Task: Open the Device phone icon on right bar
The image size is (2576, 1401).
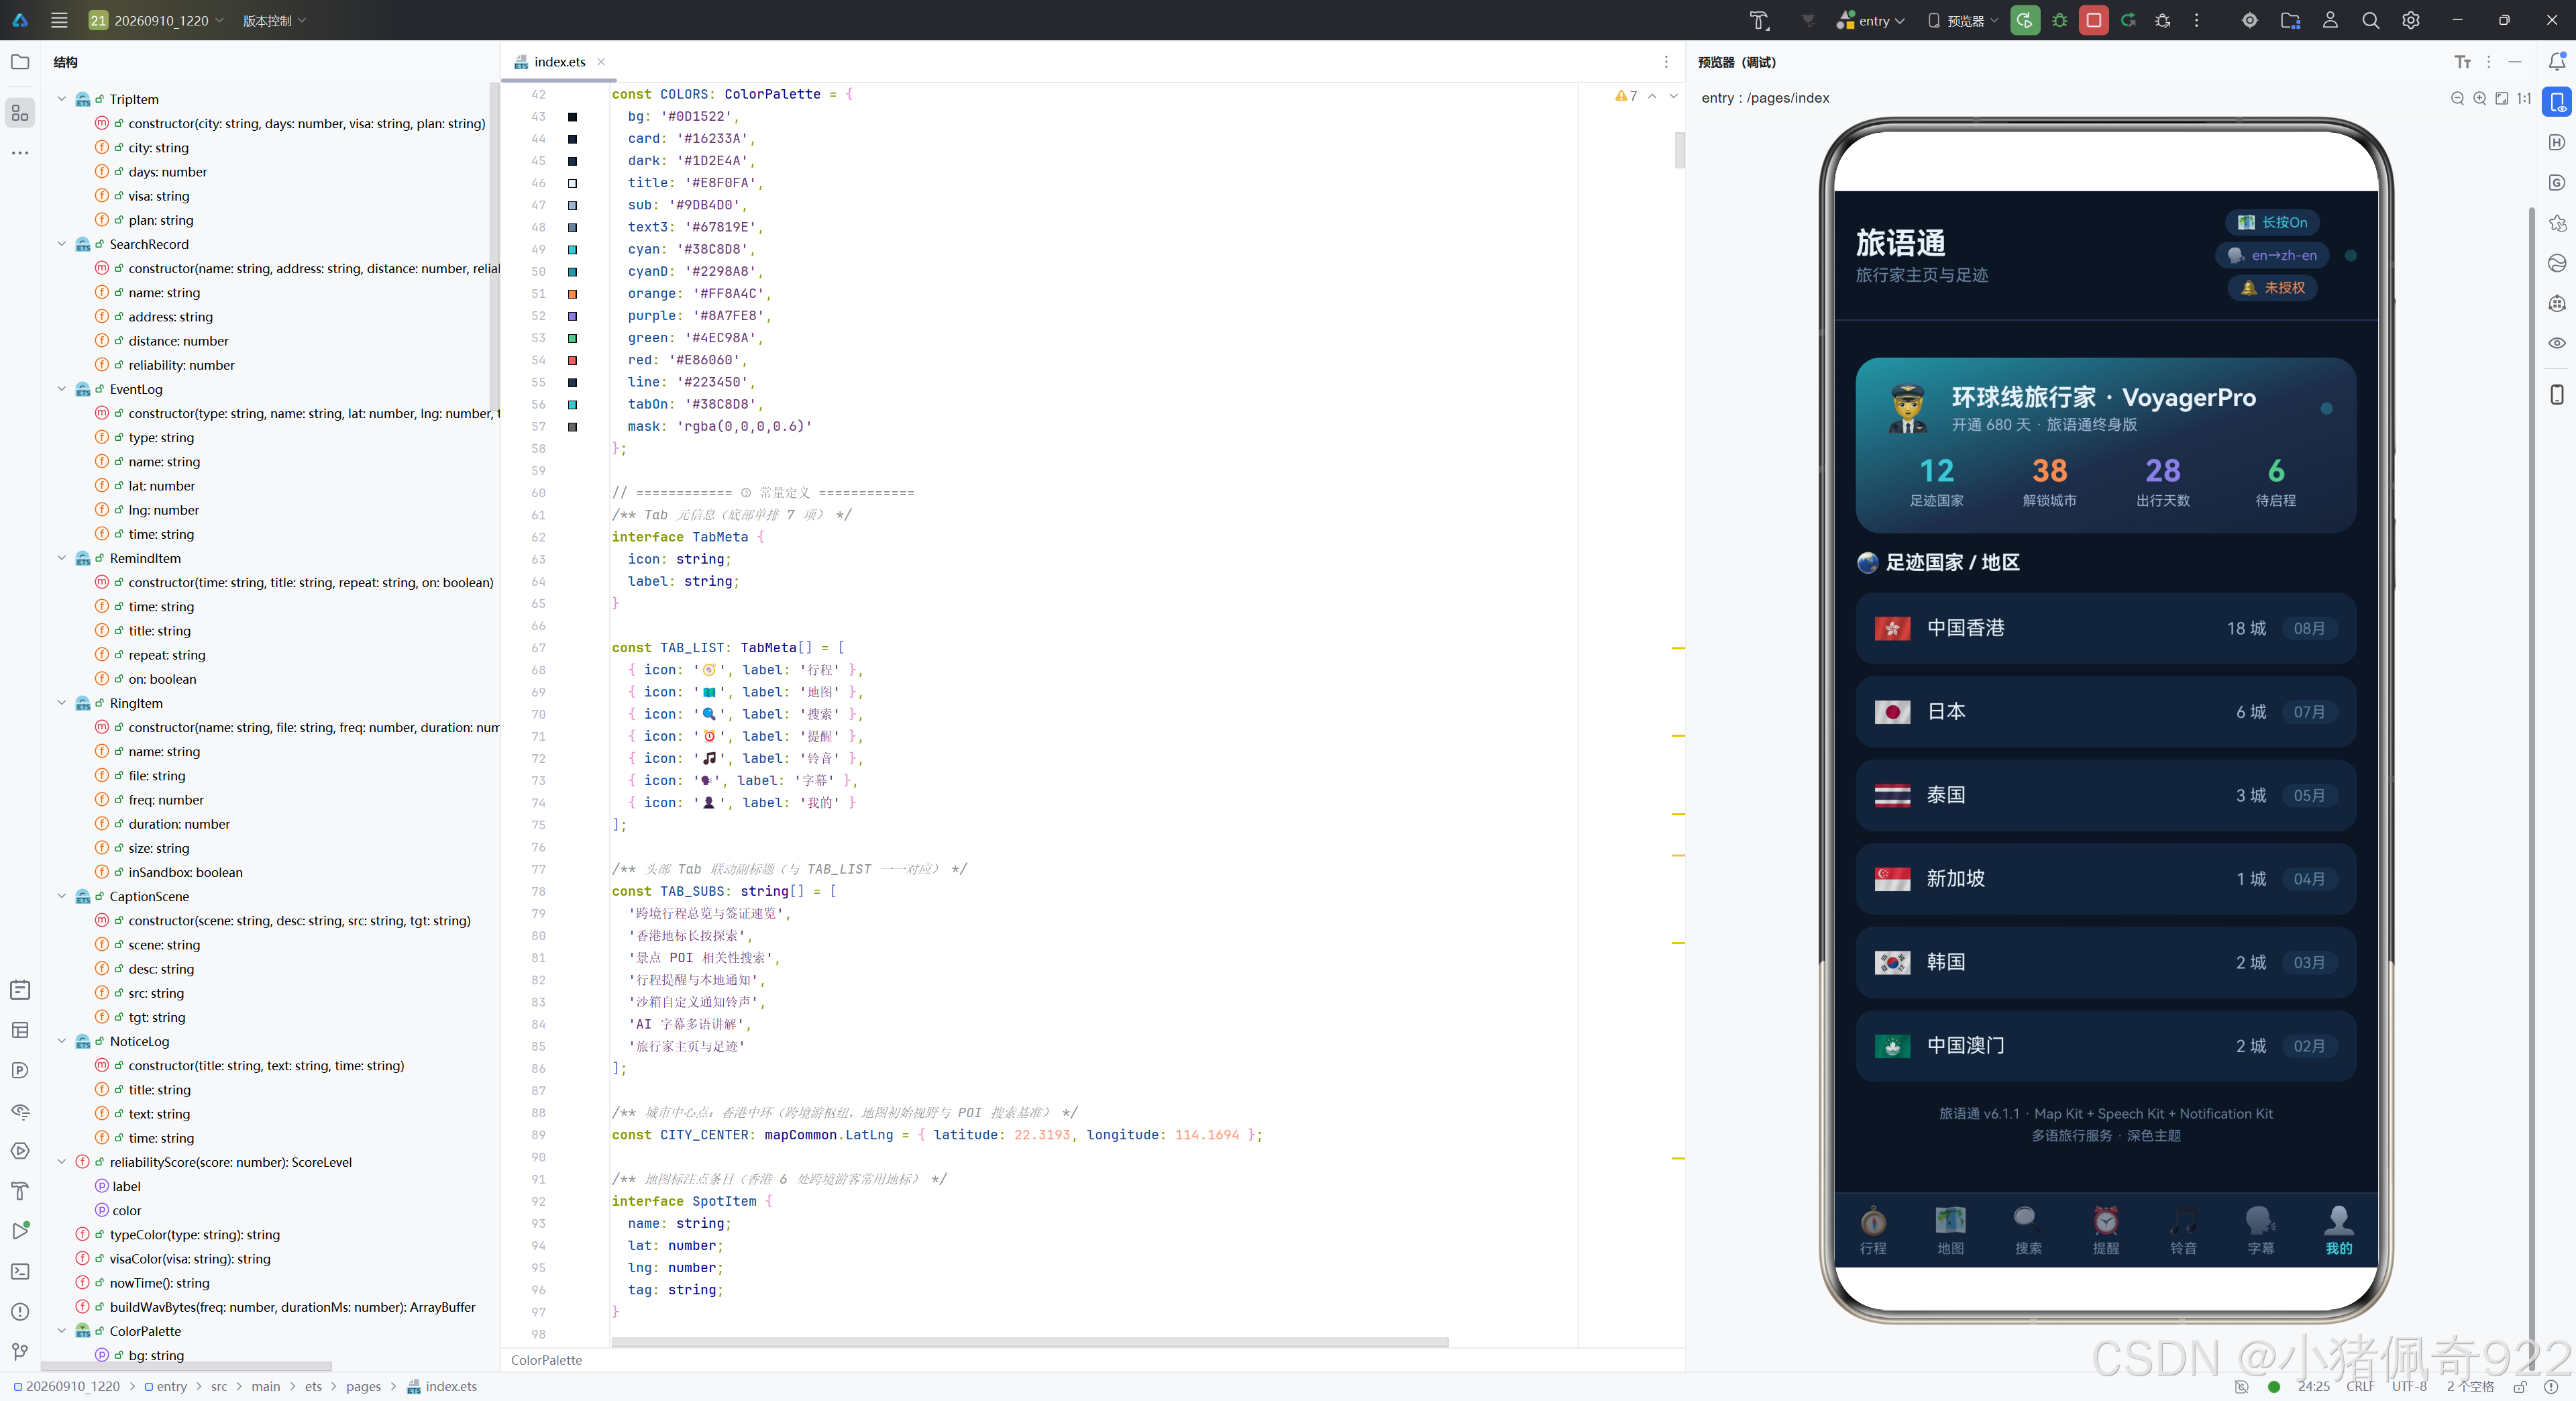Action: (2557, 394)
